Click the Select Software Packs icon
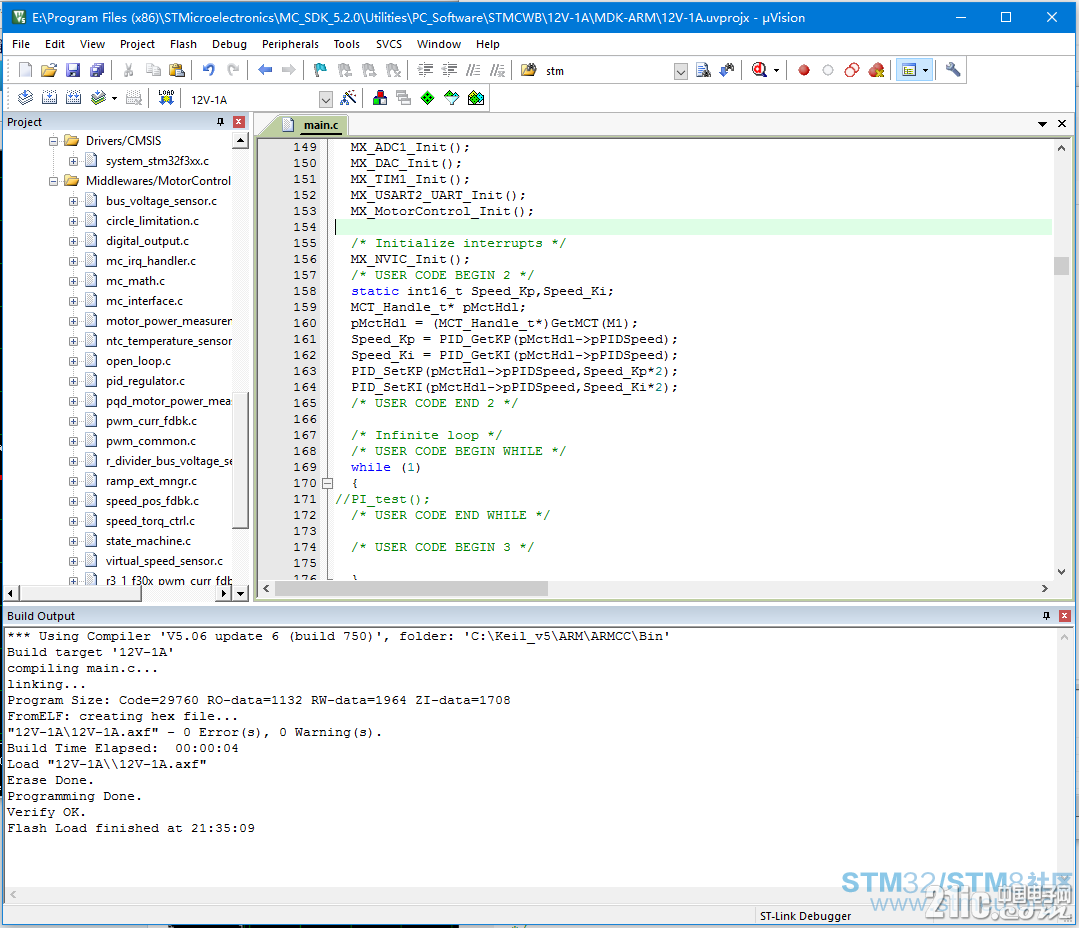This screenshot has width=1079, height=928. (x=451, y=98)
